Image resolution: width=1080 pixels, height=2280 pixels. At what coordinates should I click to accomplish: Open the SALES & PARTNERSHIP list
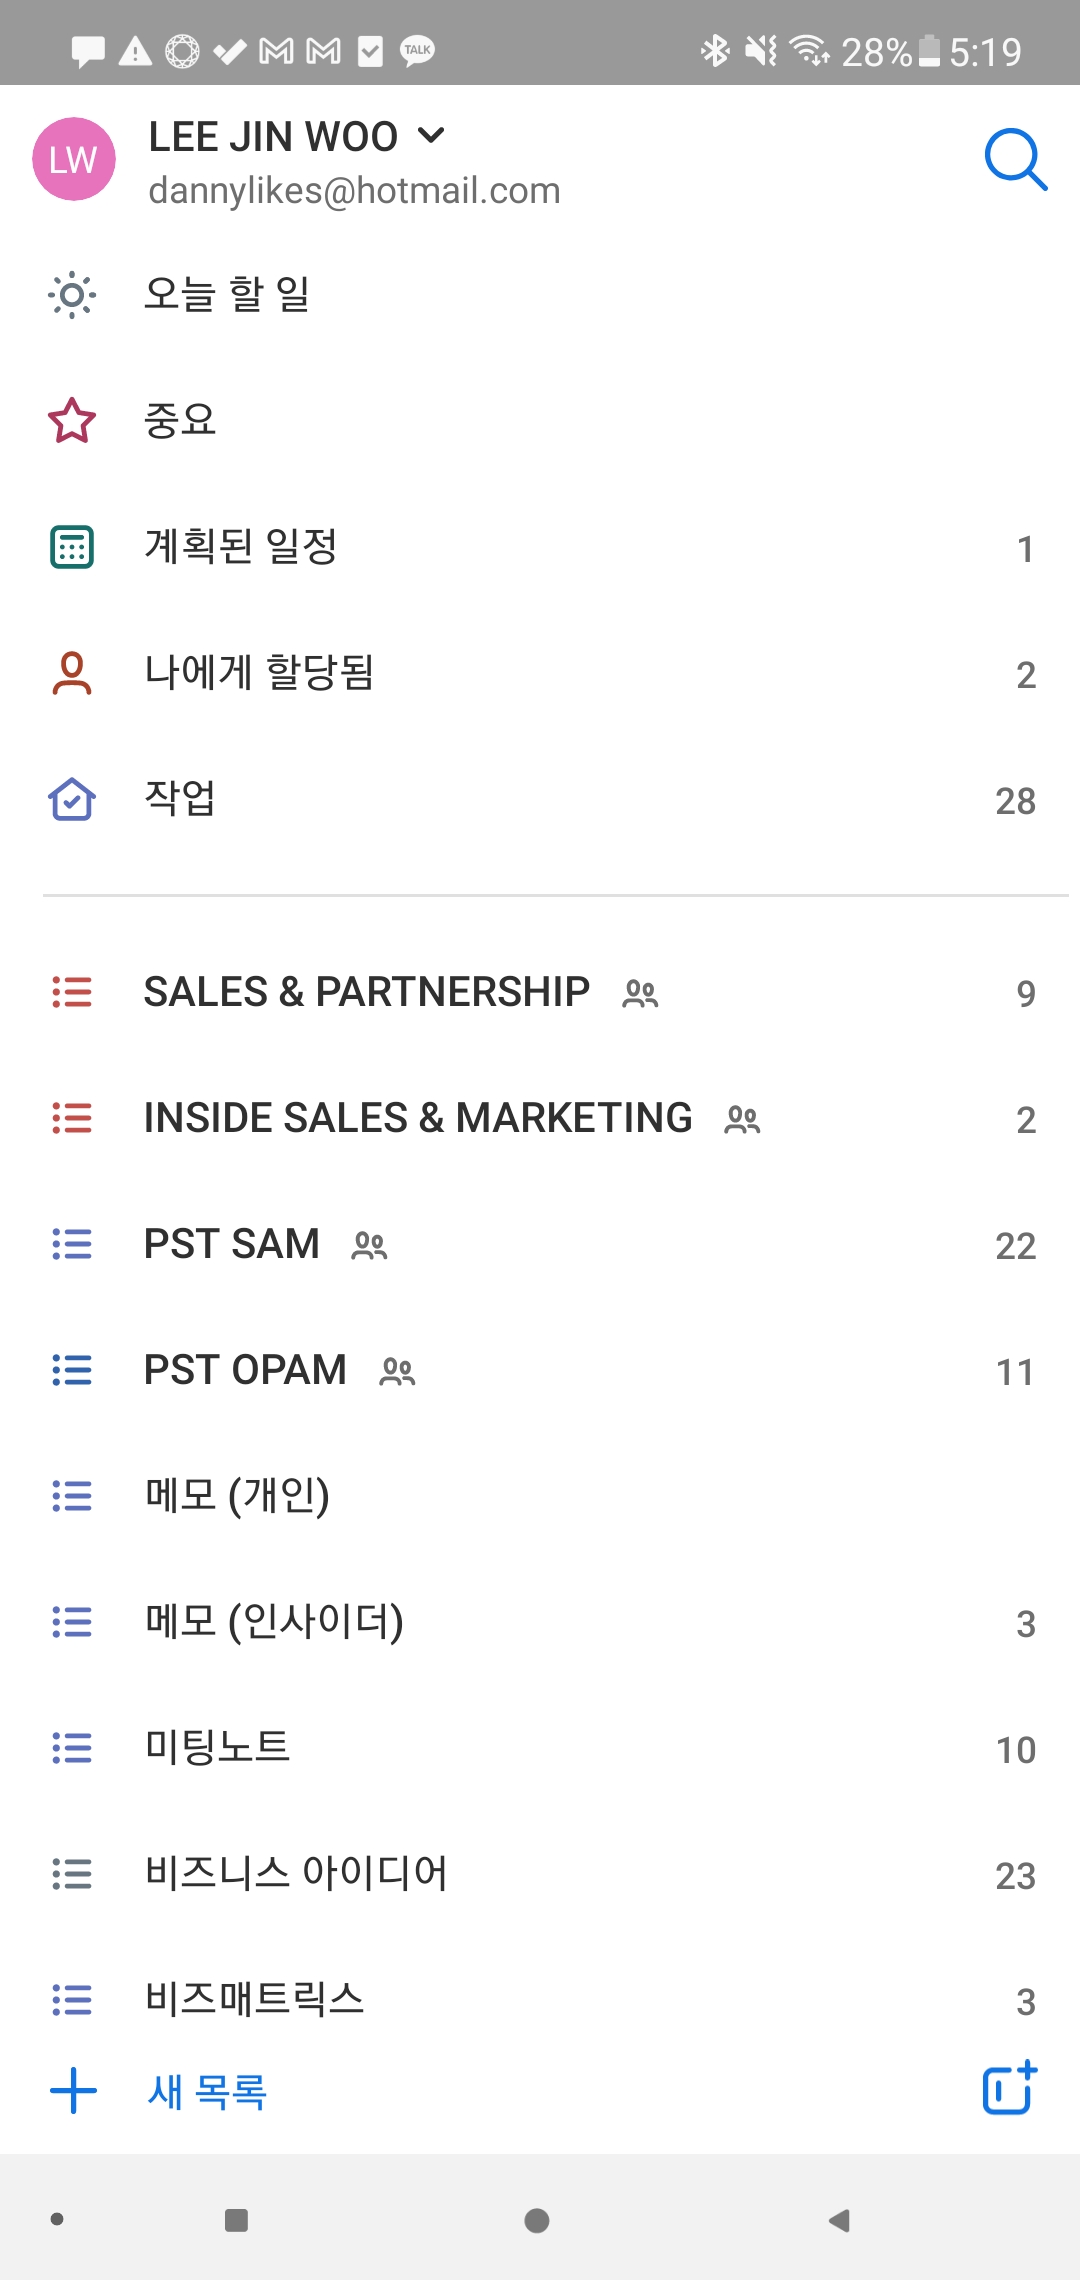367,992
